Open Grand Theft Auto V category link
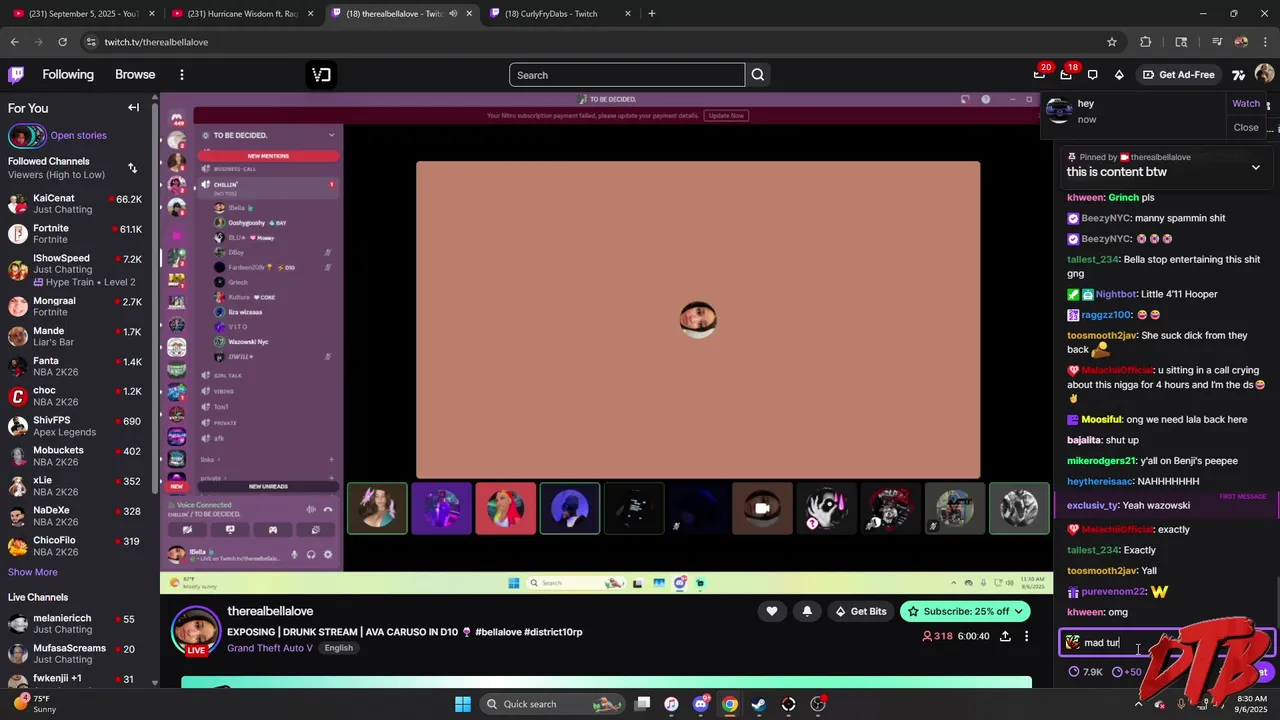Screen dimensions: 1280x720 [269, 648]
